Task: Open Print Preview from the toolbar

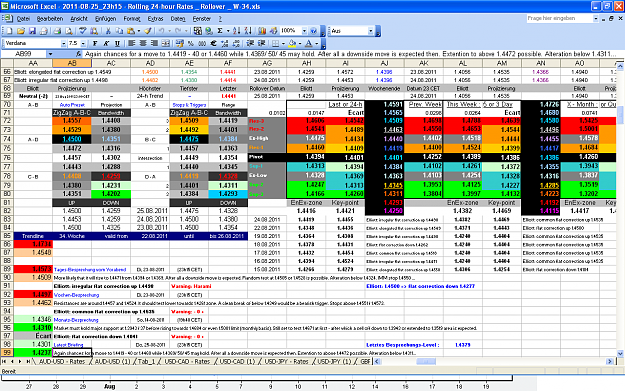Action: click(69, 31)
